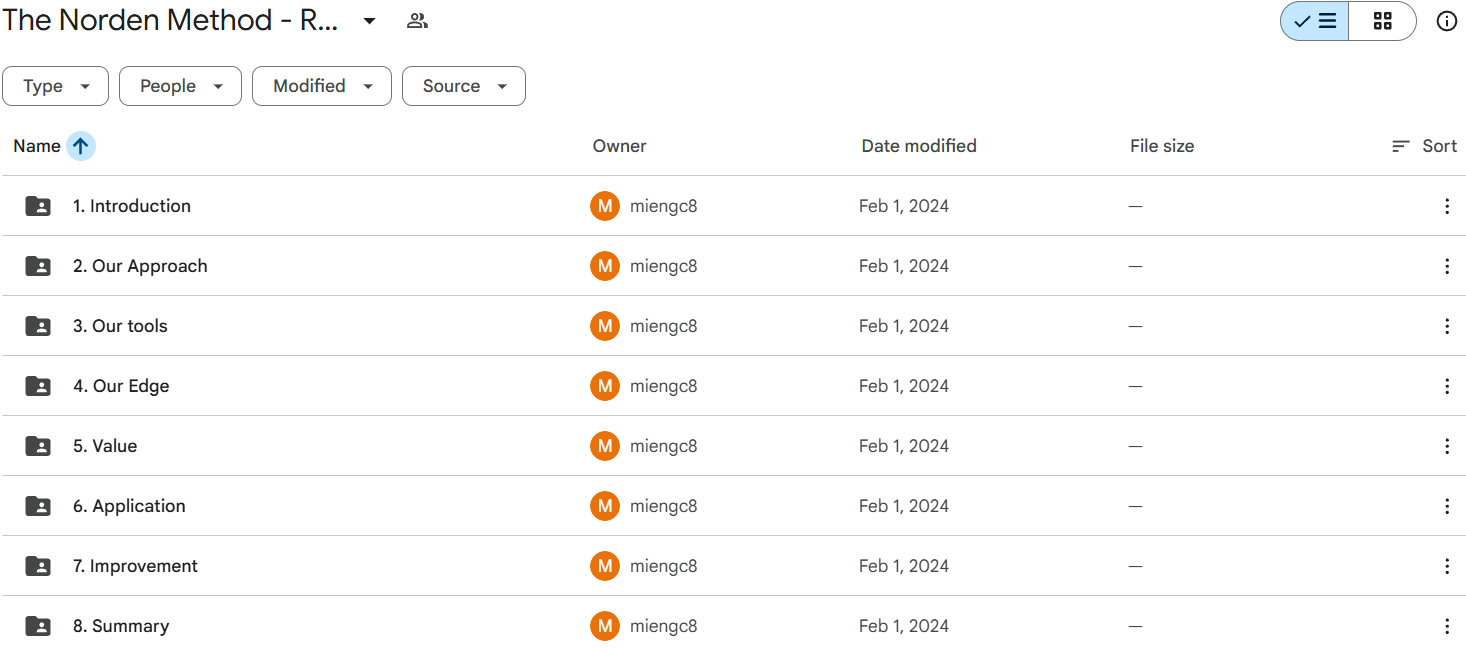Open the Sort options menu

1424,146
